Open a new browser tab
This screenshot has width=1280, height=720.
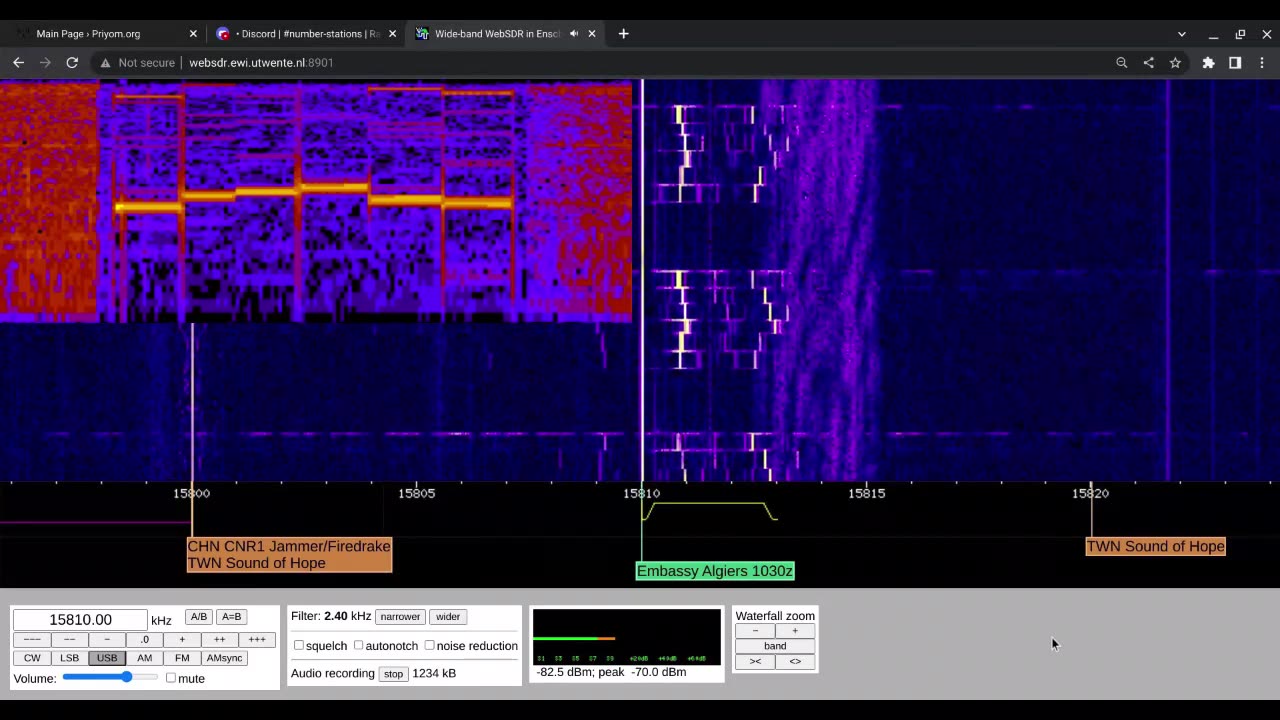click(x=623, y=33)
